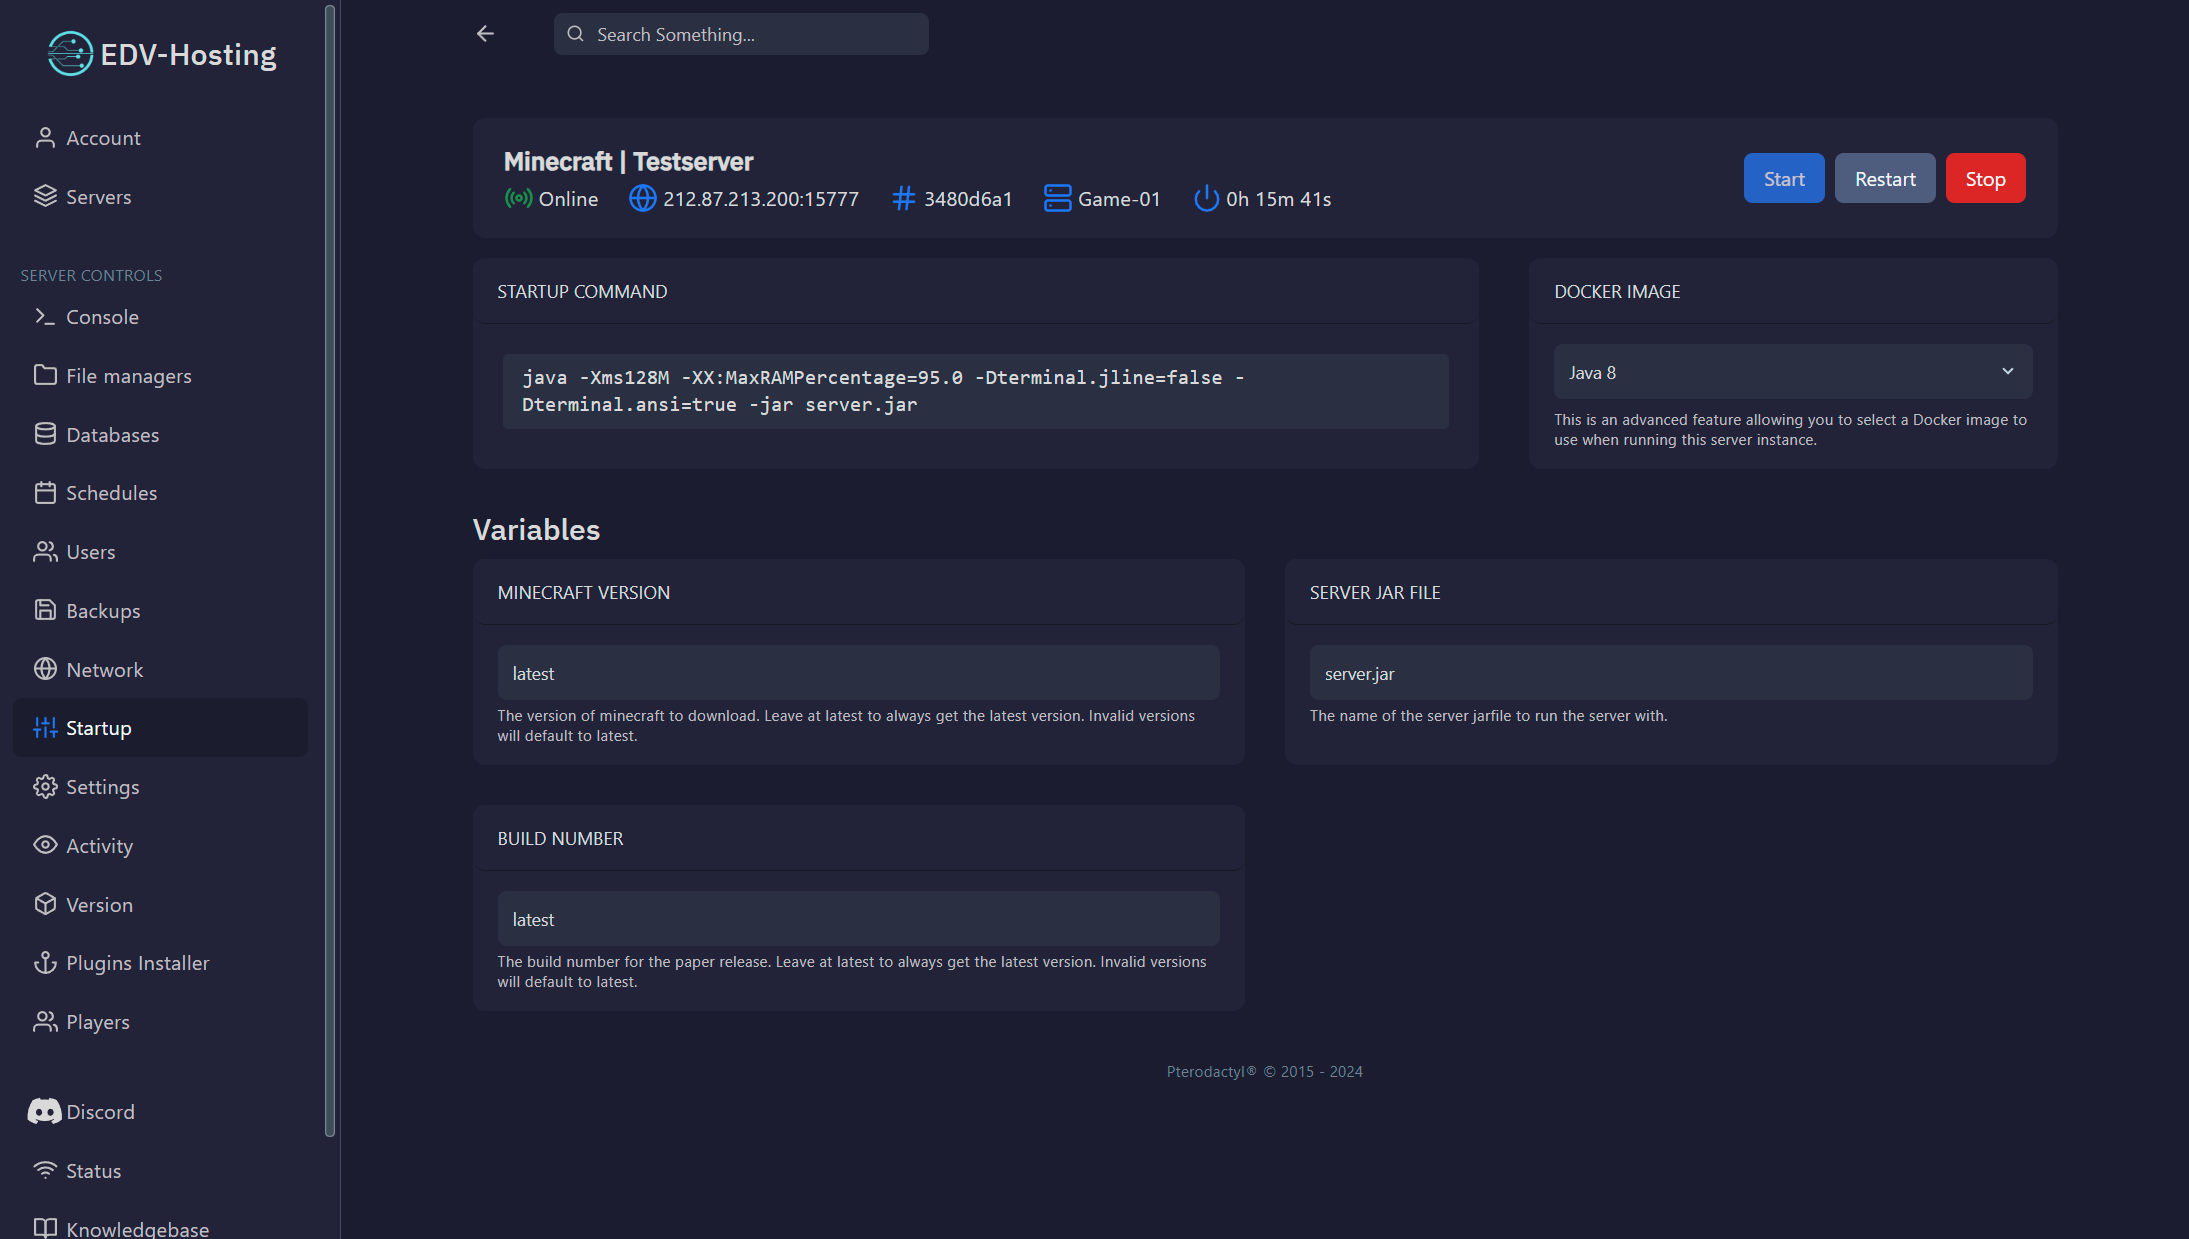Open the Account menu item

103,138
